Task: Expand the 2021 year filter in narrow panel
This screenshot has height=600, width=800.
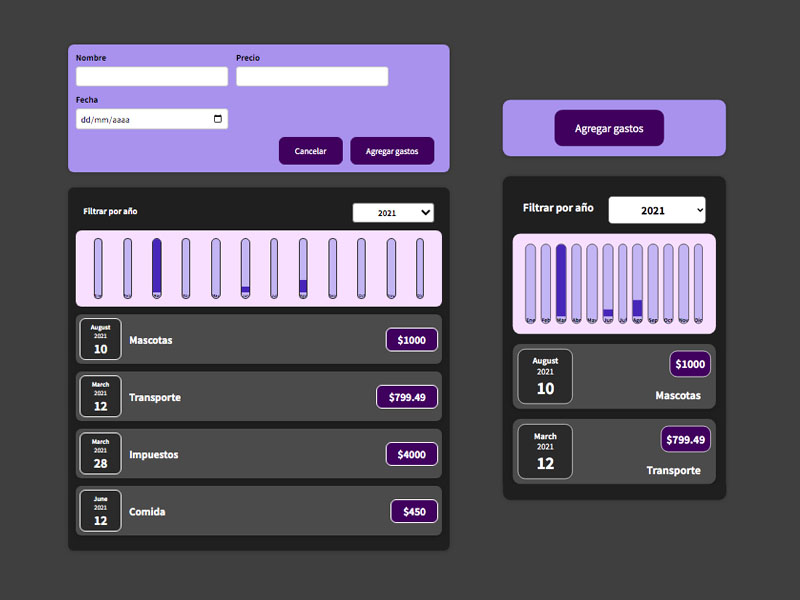Action: tap(657, 210)
